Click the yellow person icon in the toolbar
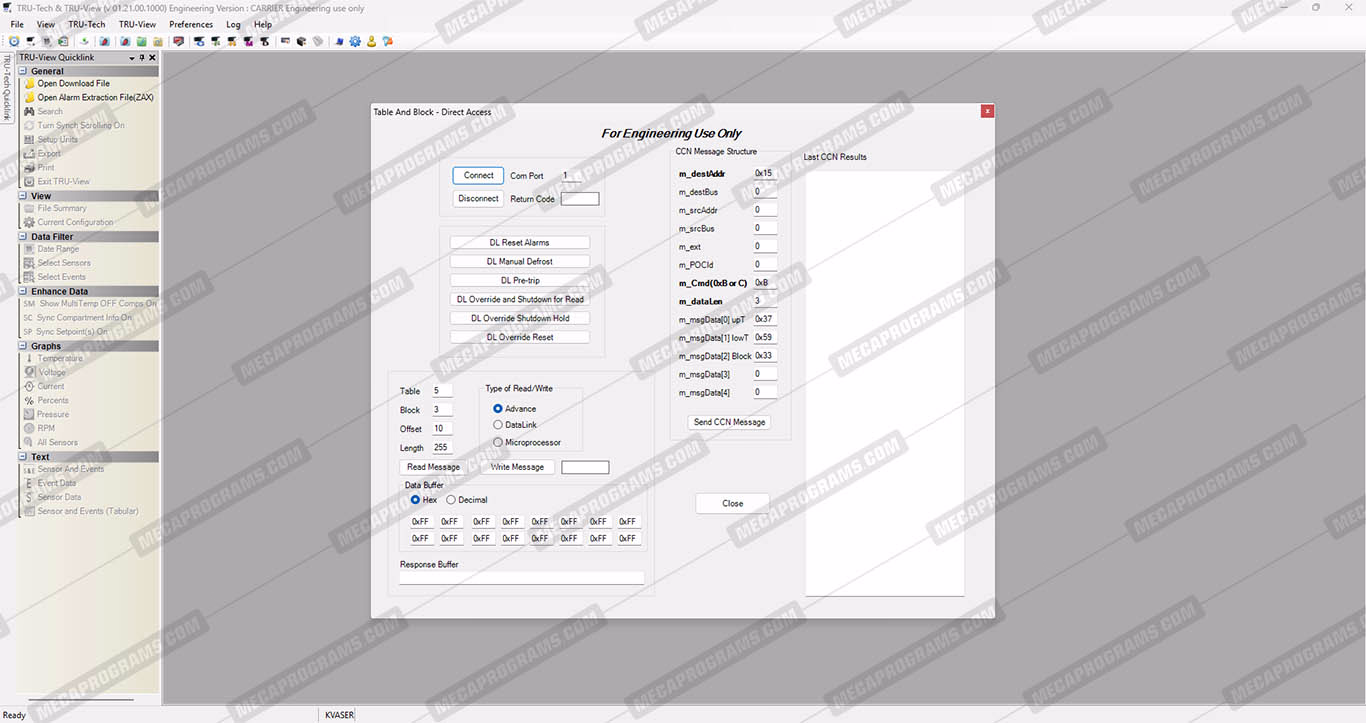Screen dimensions: 1366x723 [371, 41]
